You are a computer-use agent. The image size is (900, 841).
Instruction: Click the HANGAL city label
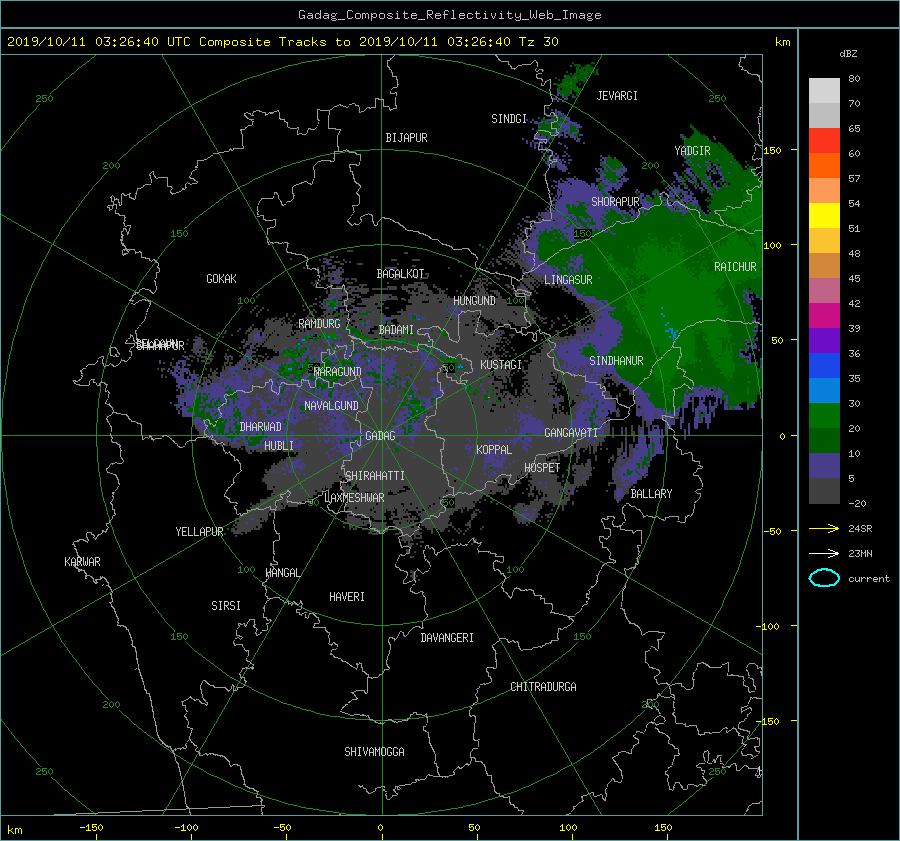point(282,573)
